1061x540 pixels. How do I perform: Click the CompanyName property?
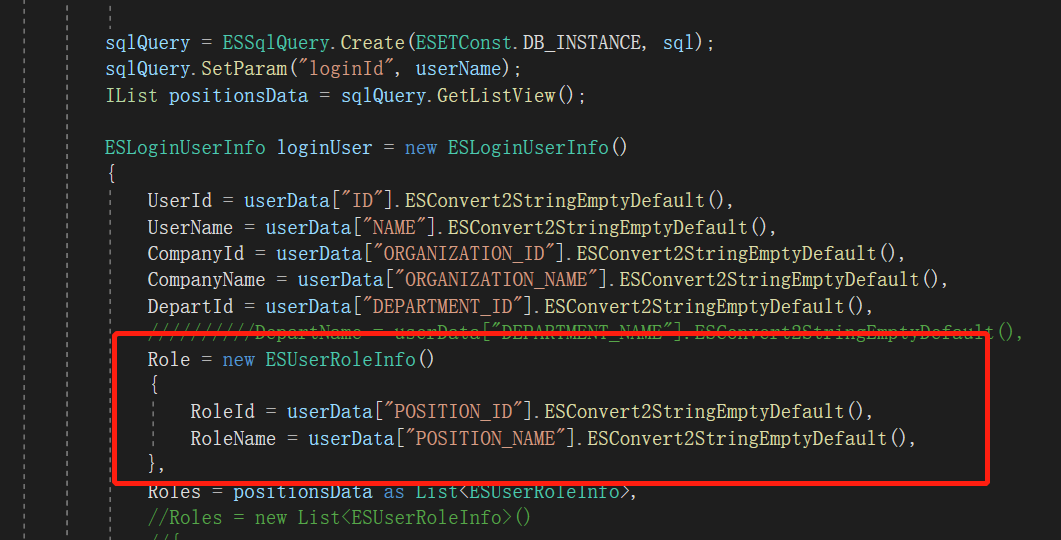(206, 279)
